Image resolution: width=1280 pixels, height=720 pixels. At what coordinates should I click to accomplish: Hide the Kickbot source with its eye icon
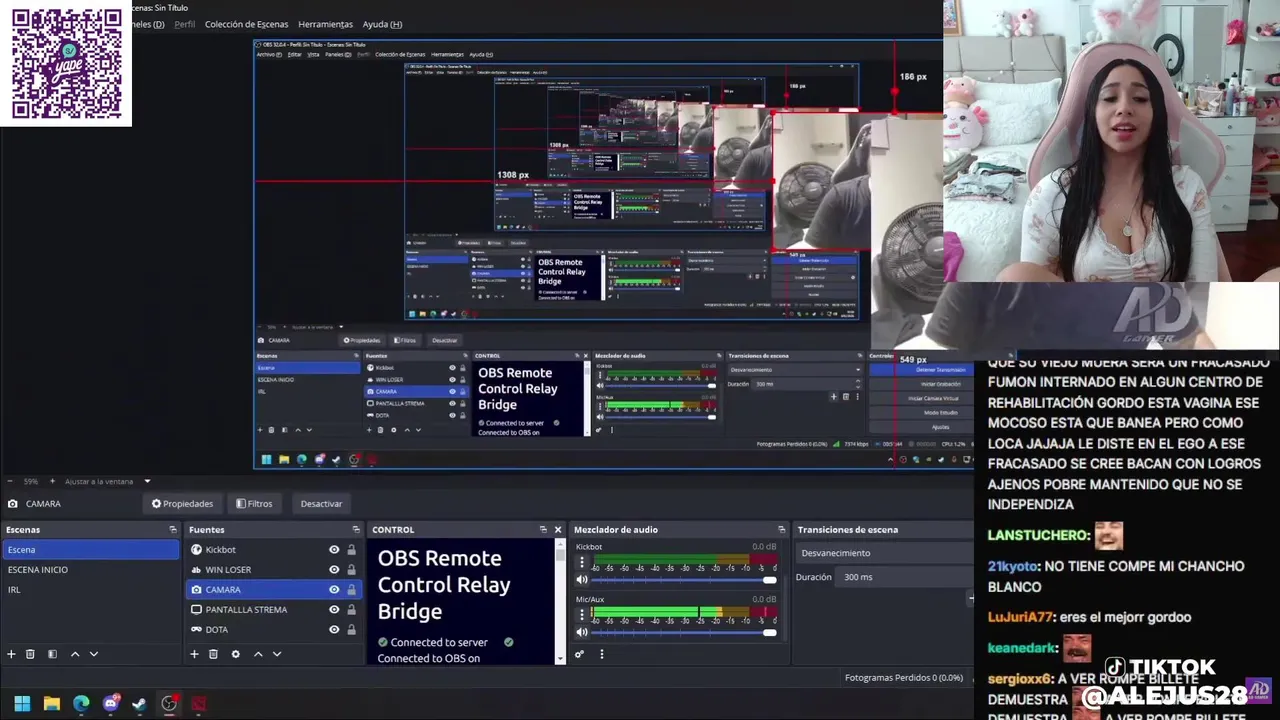334,550
